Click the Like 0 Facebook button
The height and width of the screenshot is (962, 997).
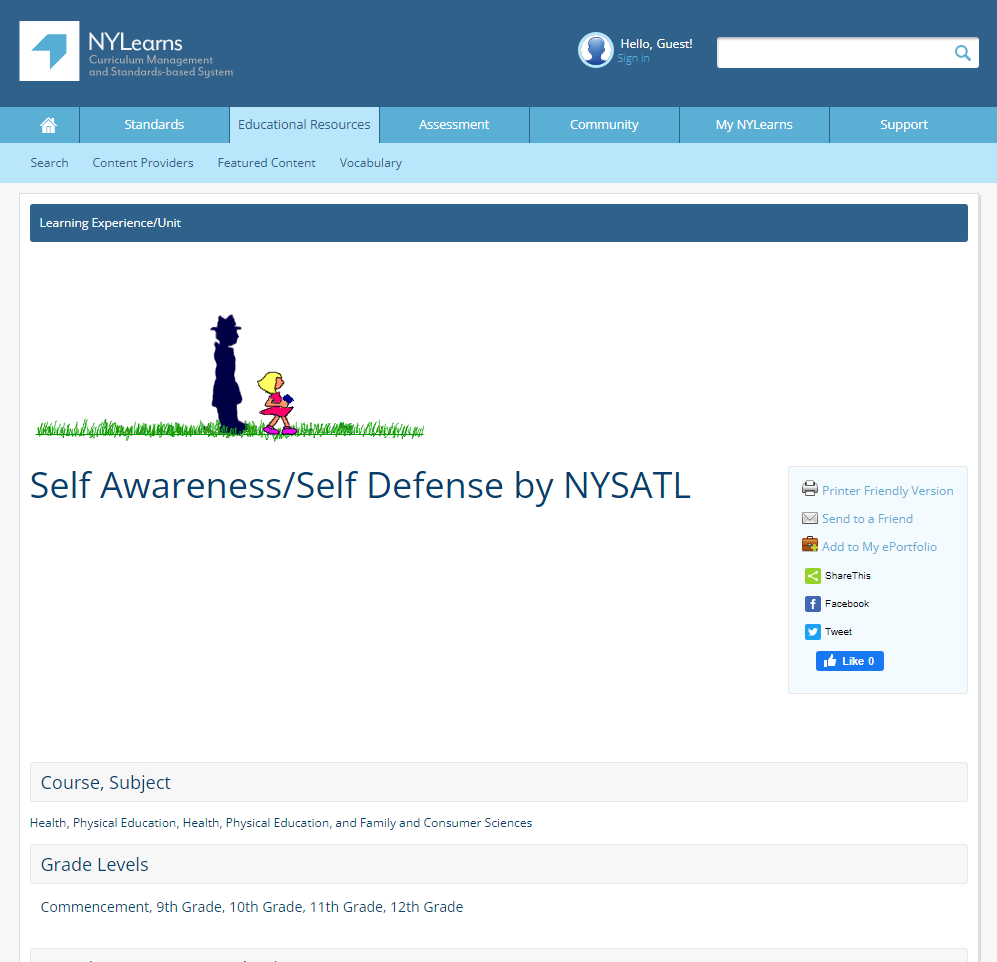[849, 660]
